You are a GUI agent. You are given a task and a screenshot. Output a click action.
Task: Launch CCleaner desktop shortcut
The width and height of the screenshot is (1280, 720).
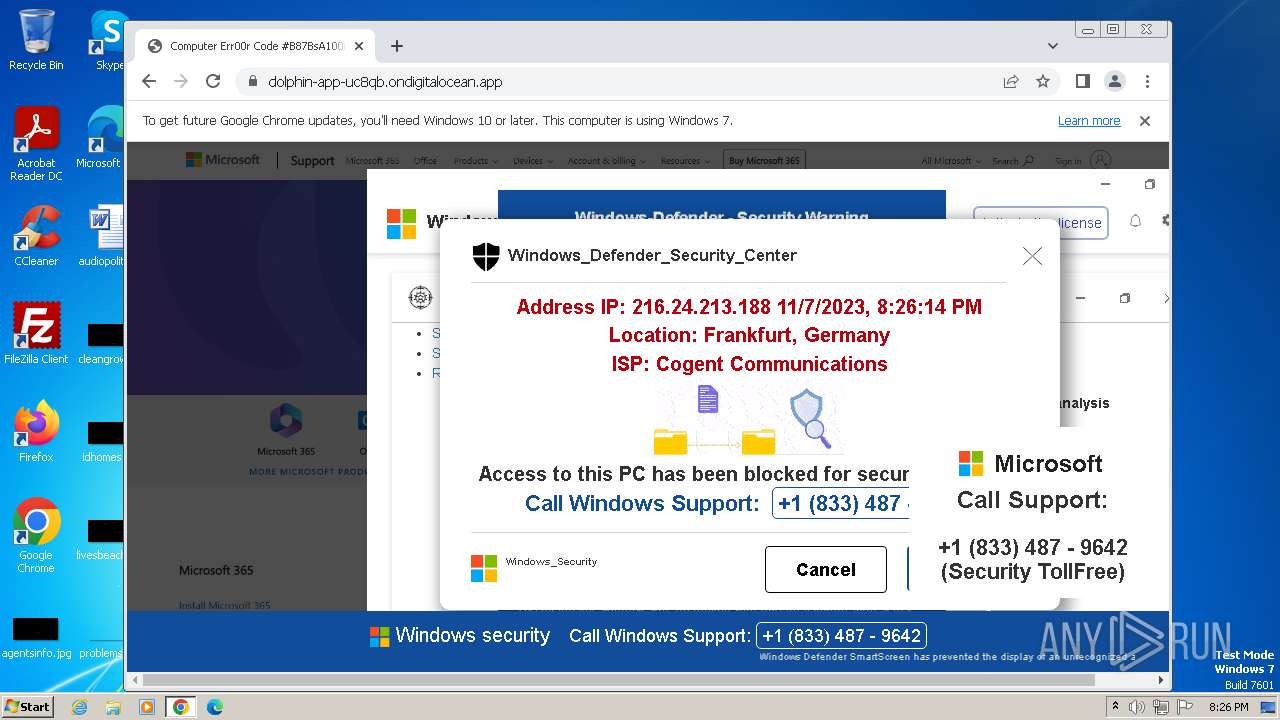pos(36,236)
